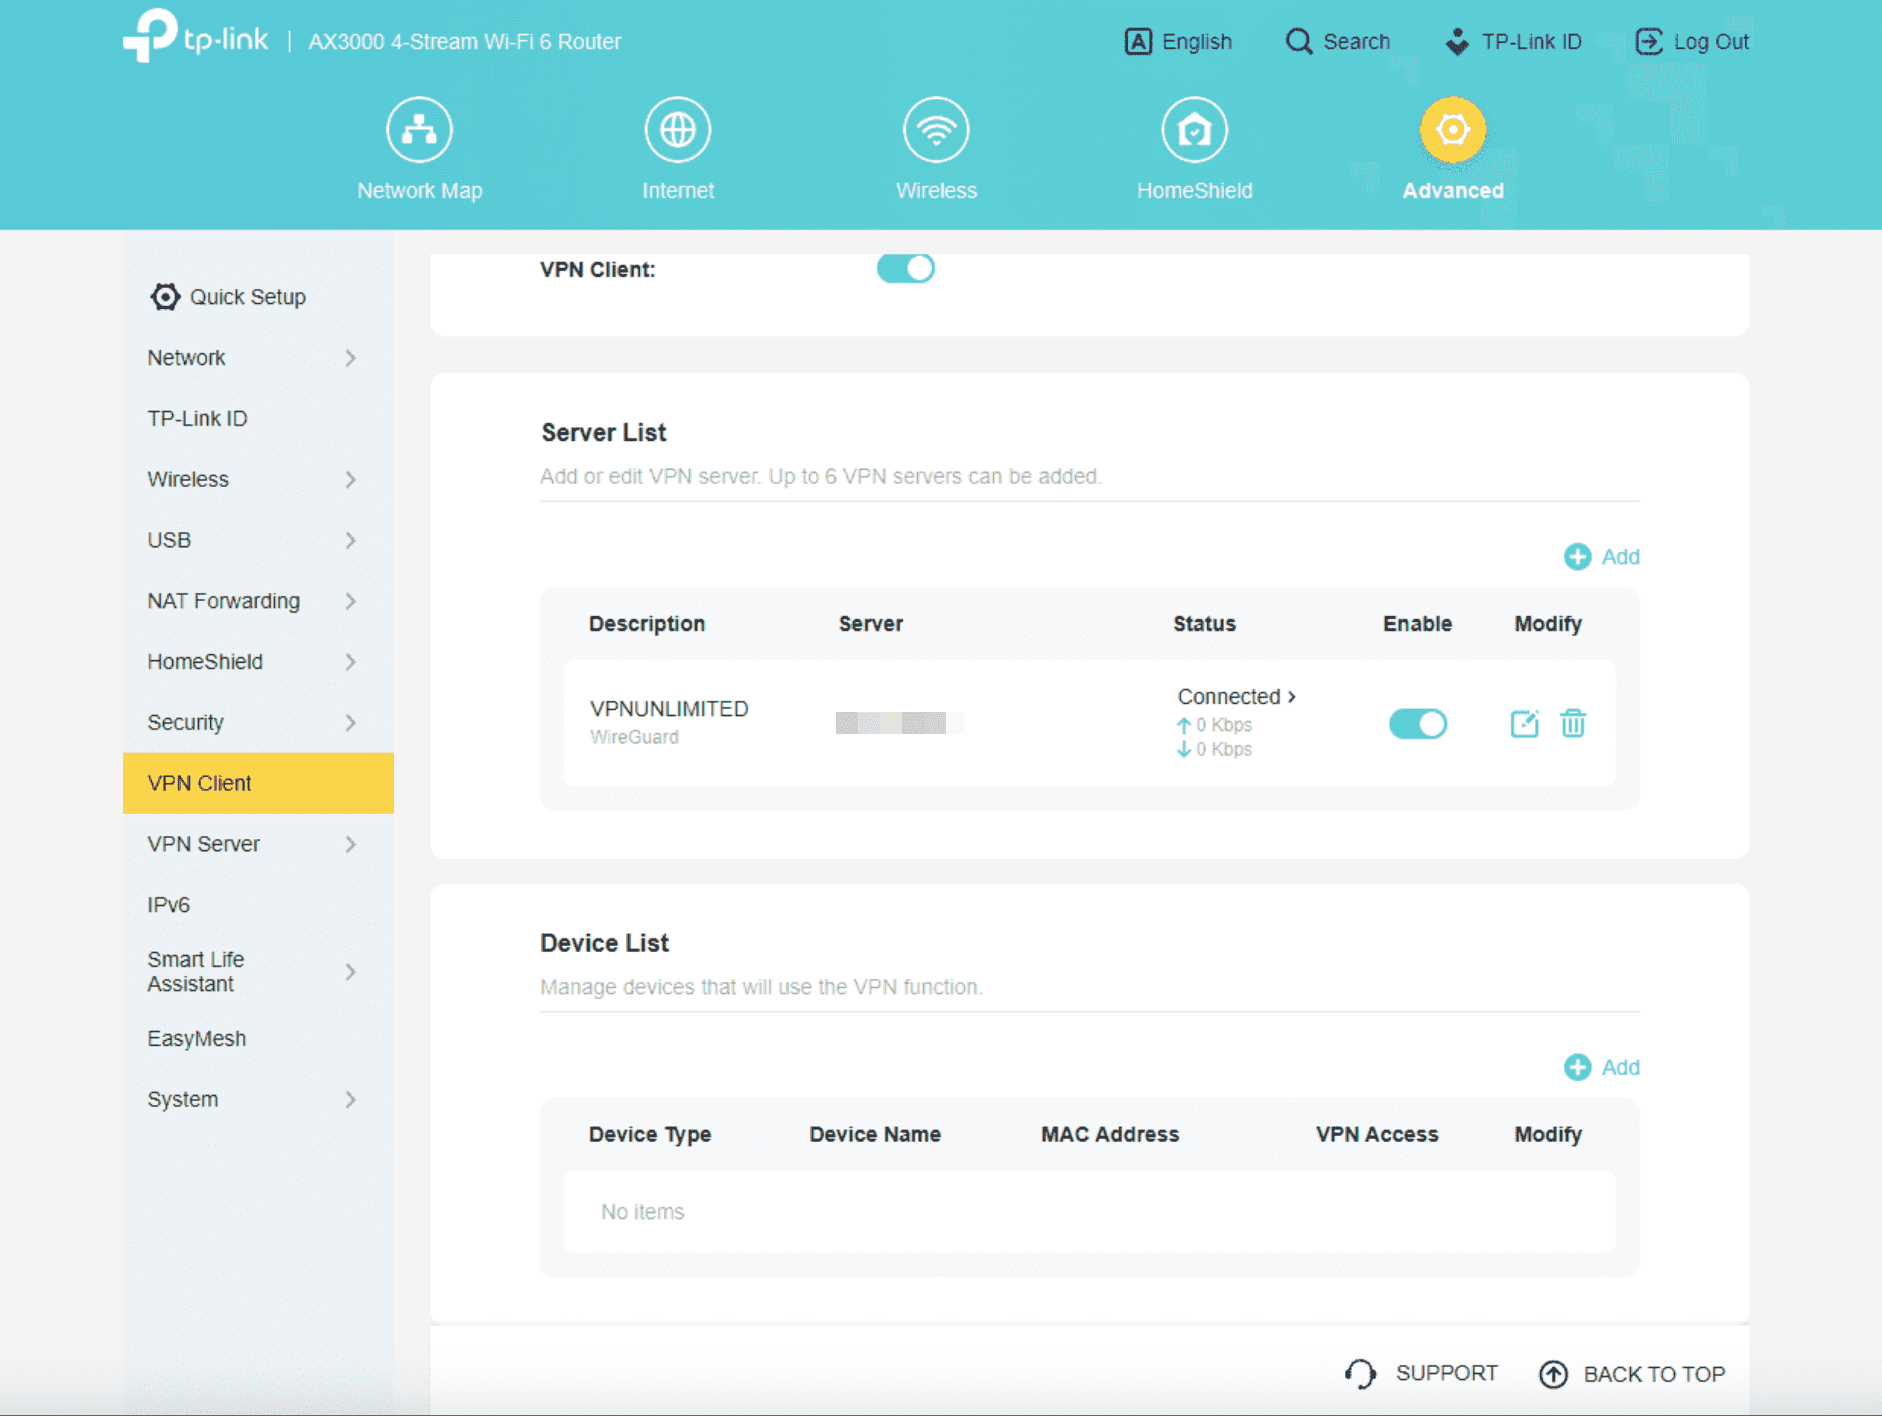
Task: Open the Internet settings icon
Action: pyautogui.click(x=678, y=128)
